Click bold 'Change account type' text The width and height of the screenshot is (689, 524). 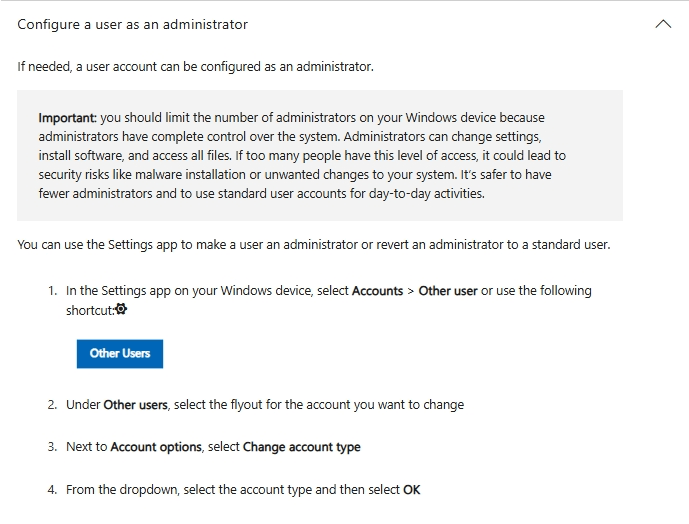point(301,447)
